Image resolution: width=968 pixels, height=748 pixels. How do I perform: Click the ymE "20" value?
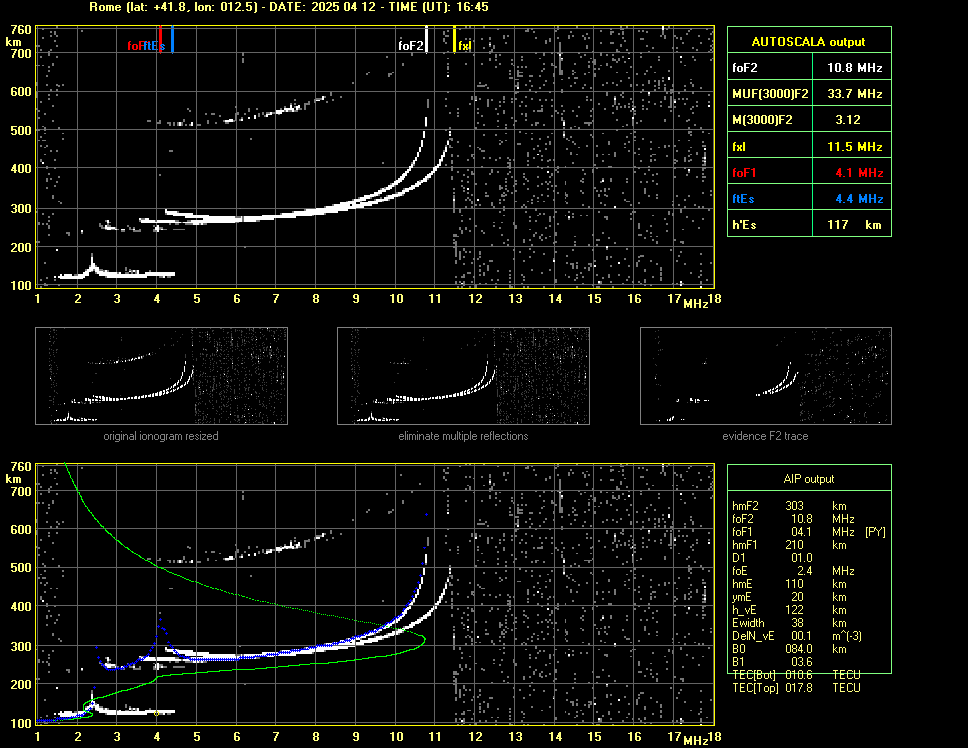click(x=798, y=597)
